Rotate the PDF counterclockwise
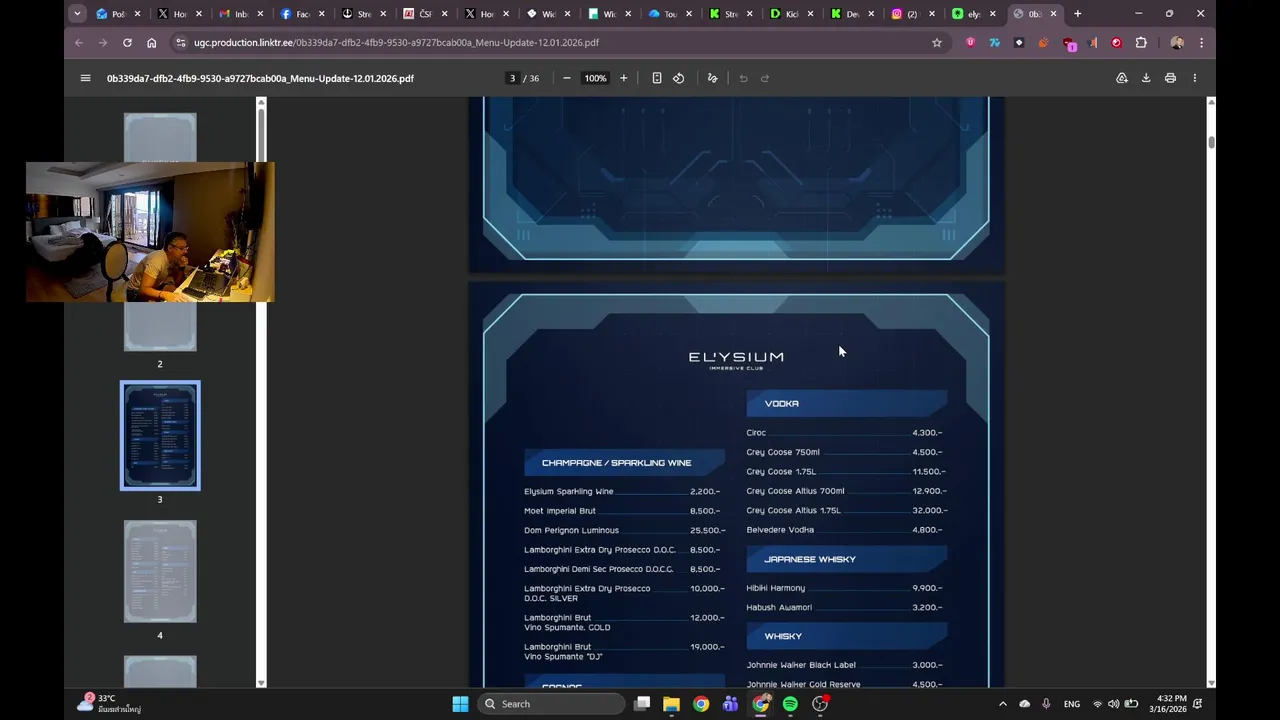 (679, 78)
